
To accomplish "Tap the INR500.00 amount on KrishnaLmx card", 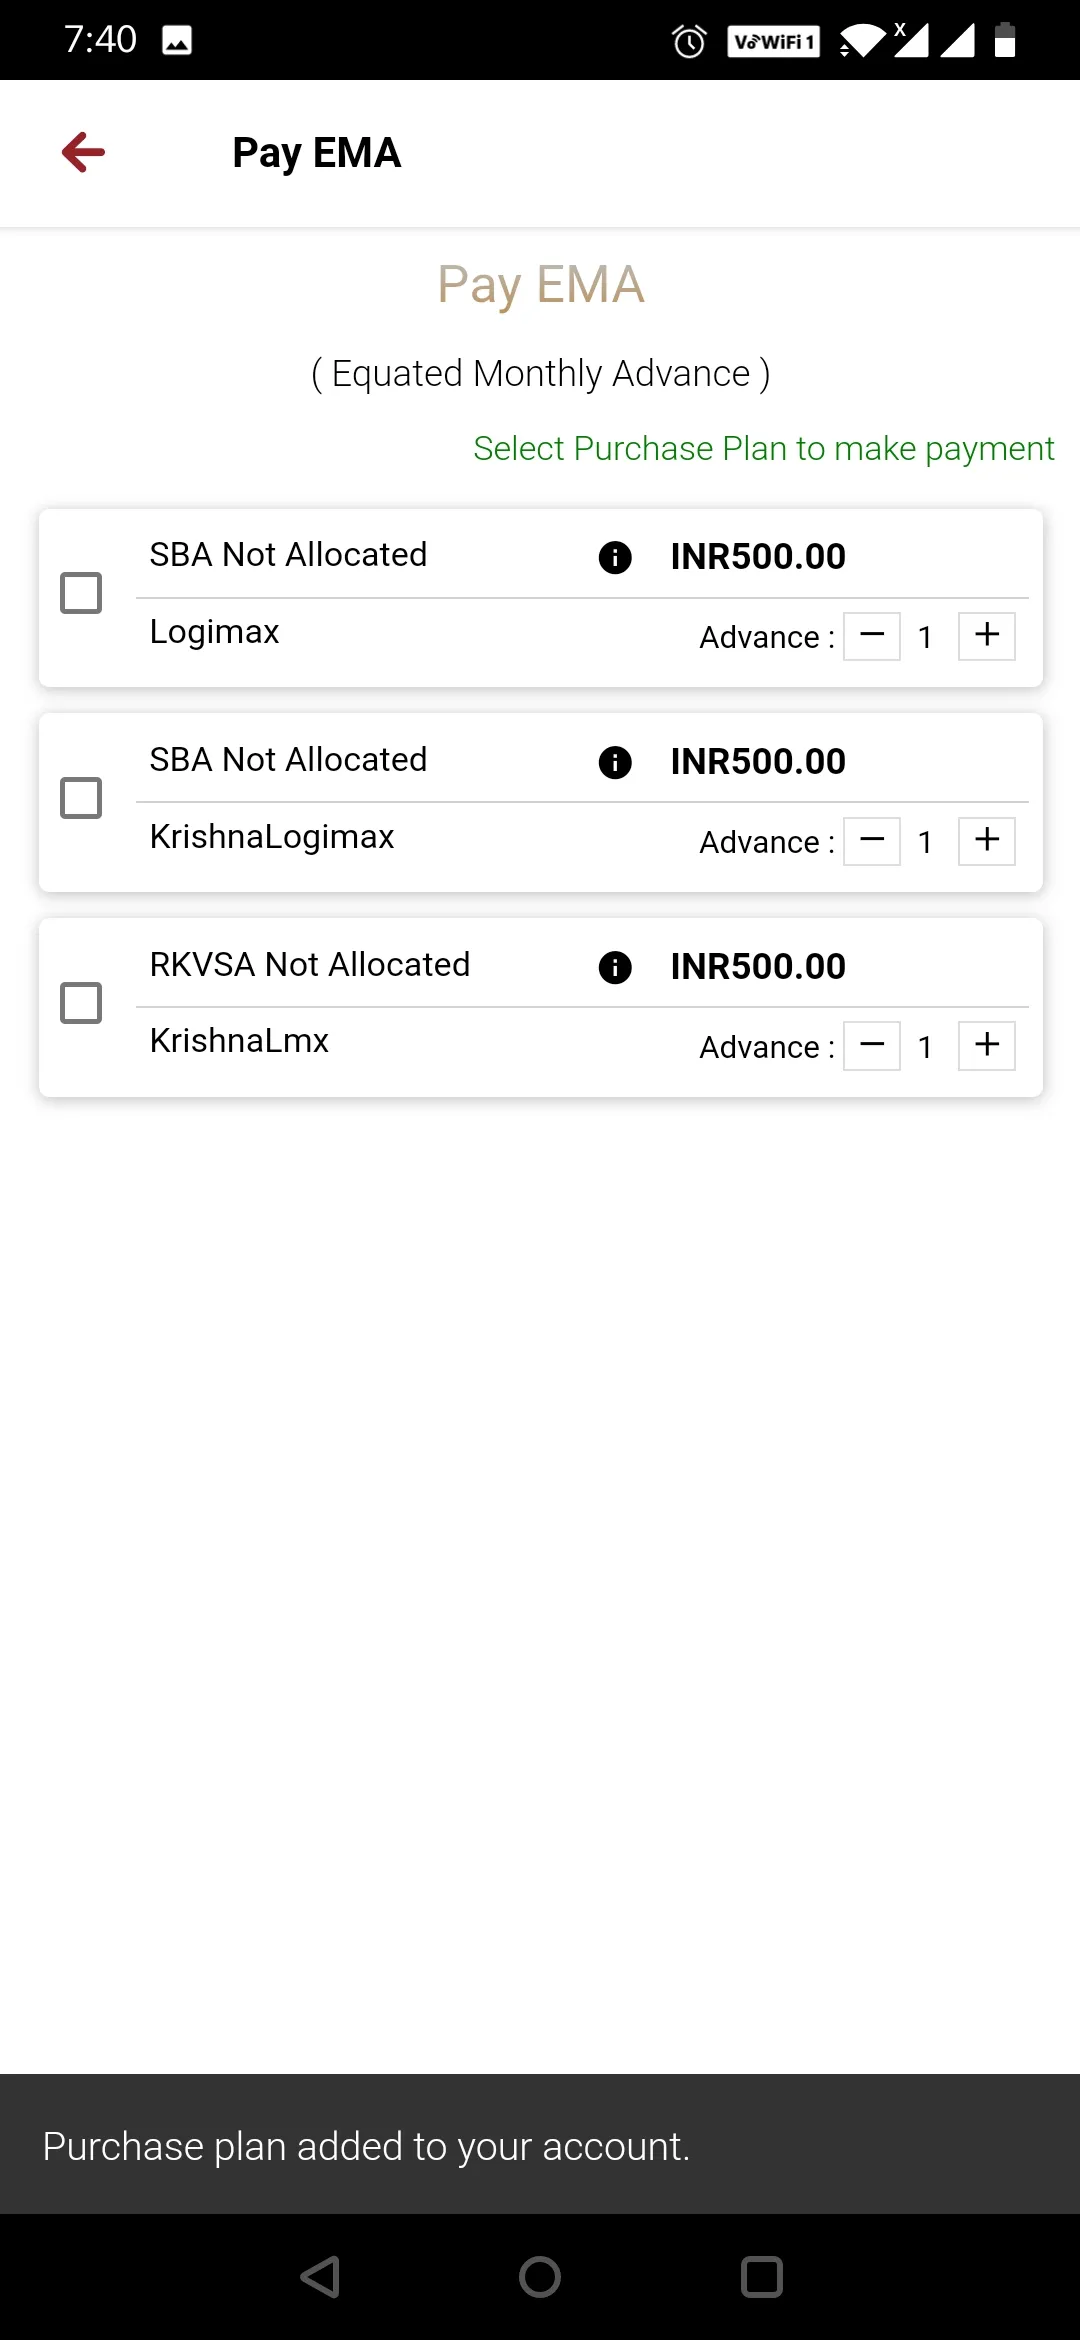I will [758, 967].
